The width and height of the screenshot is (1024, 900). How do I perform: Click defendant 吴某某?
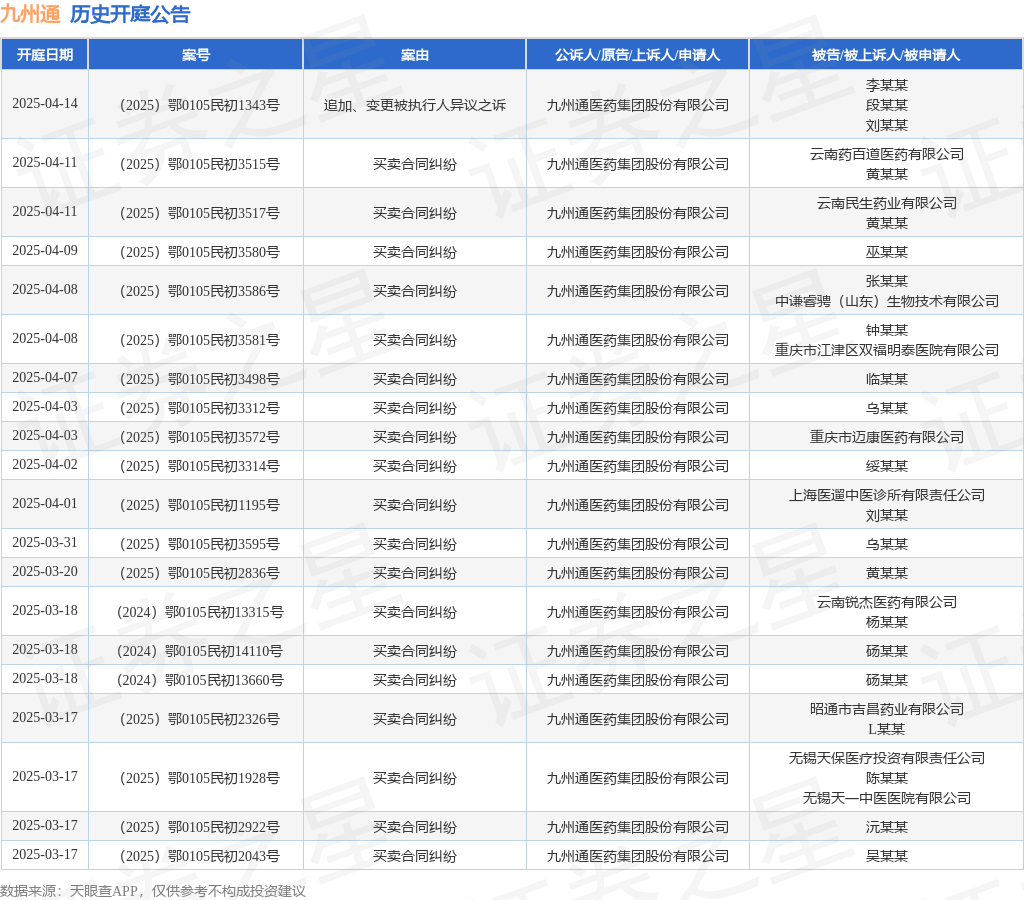887,856
